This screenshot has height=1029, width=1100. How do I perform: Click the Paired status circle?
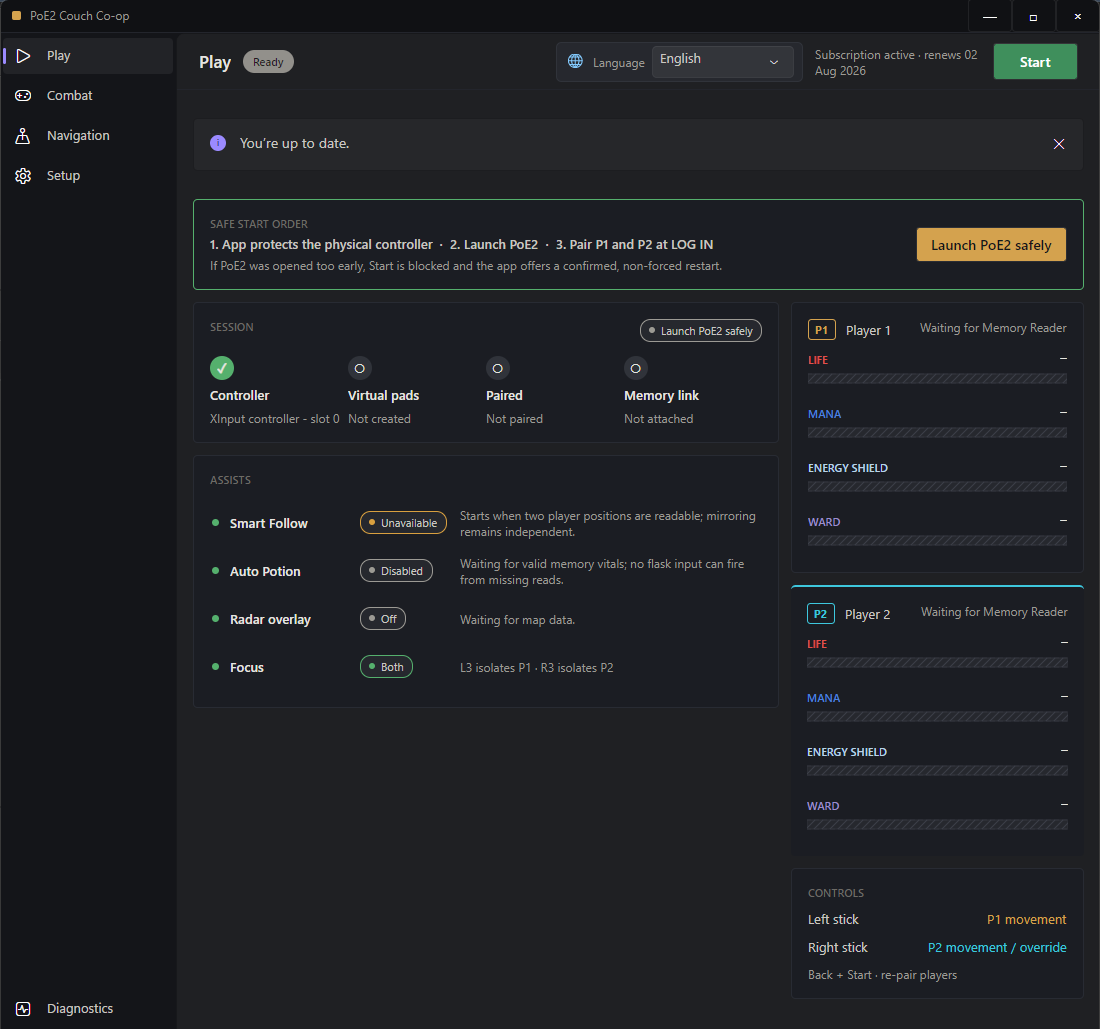point(497,368)
